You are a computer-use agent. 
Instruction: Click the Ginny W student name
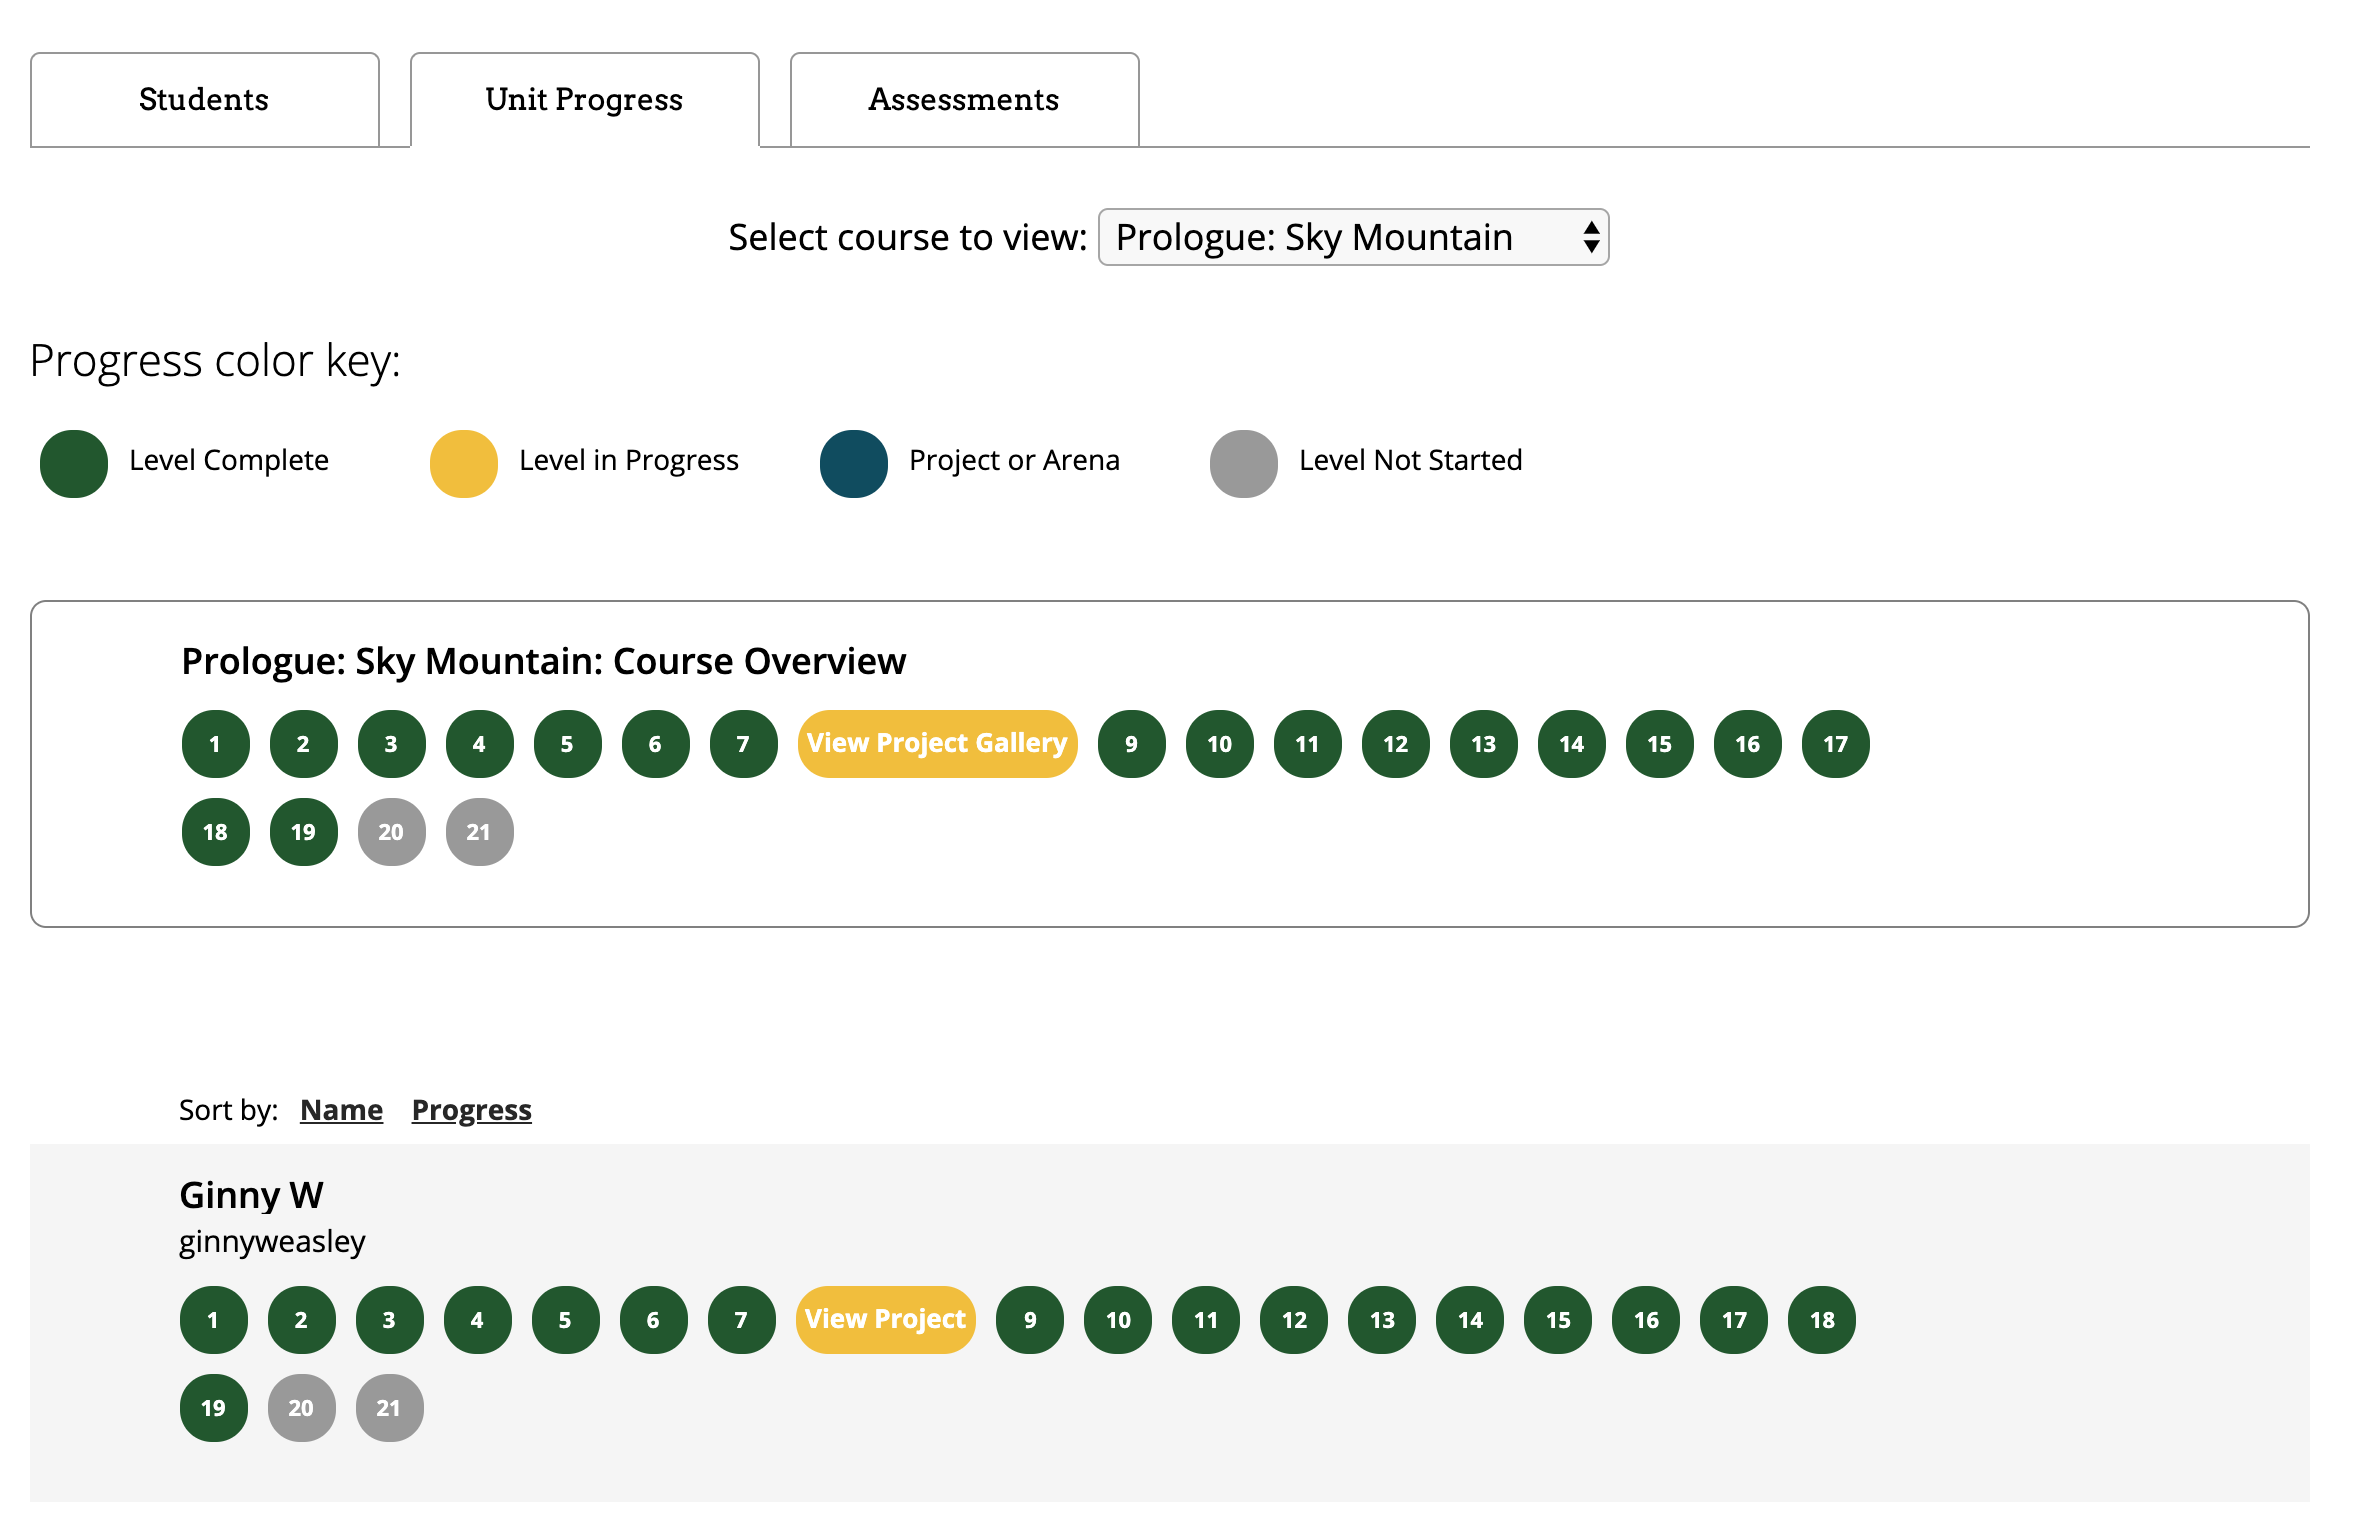[x=251, y=1195]
